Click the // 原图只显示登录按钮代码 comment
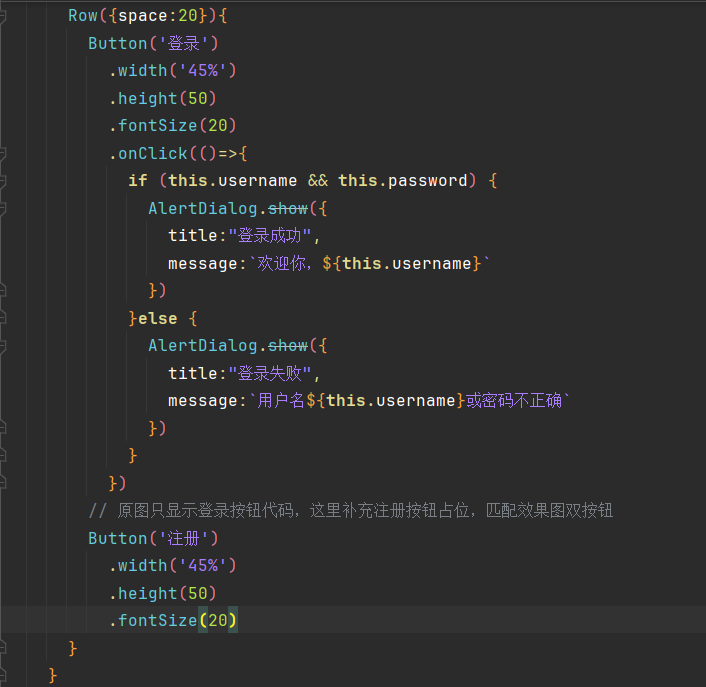This screenshot has height=687, width=706. pos(351,511)
